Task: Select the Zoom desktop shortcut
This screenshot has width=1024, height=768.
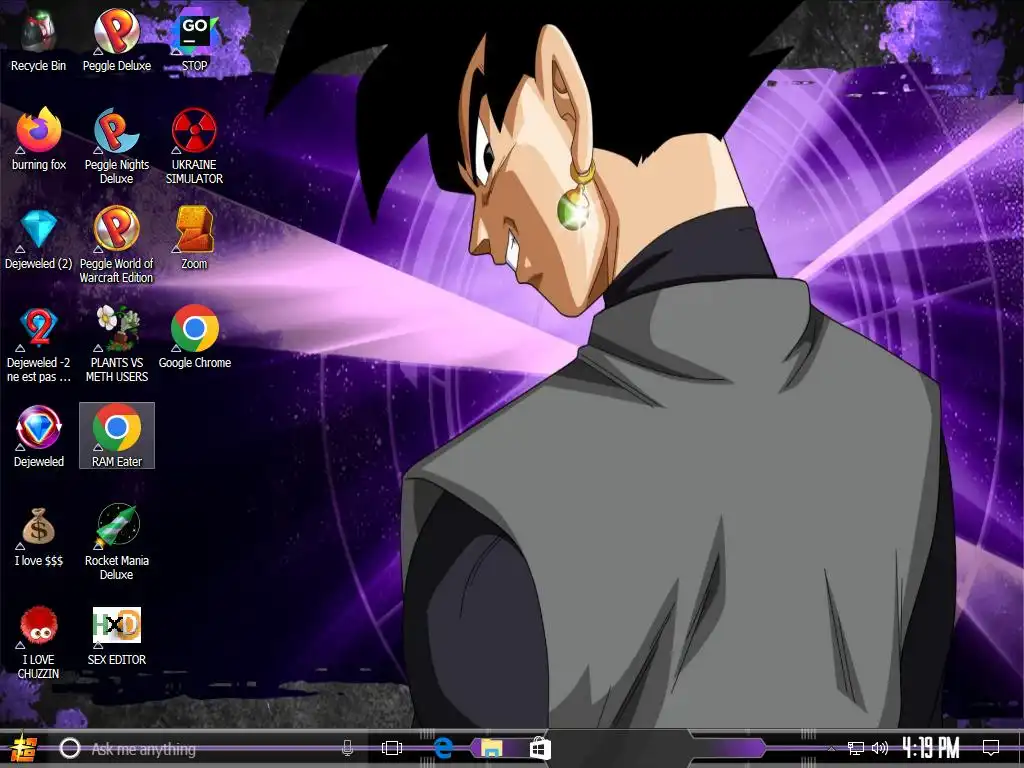Action: click(194, 239)
